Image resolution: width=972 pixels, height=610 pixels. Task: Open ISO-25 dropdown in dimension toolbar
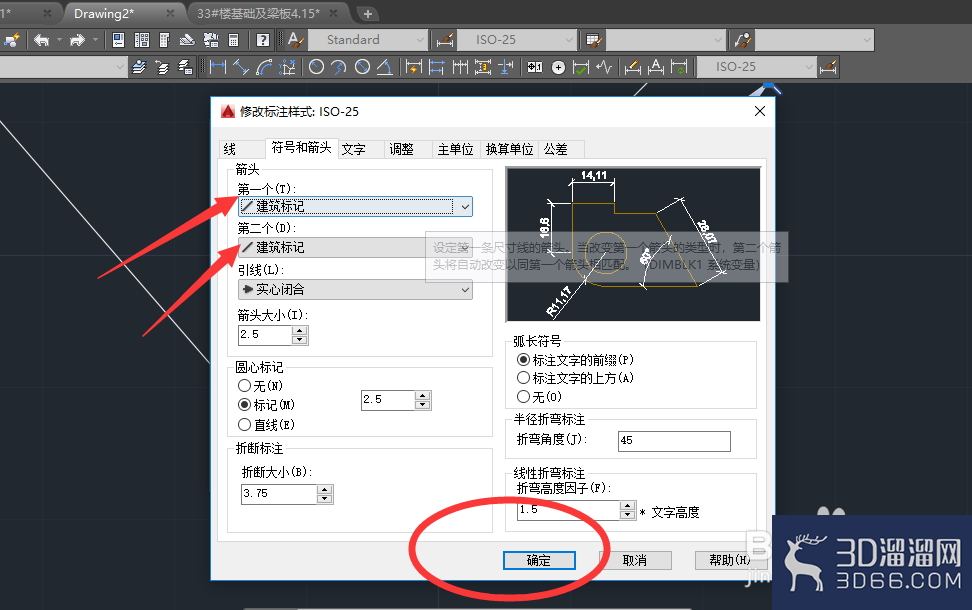[x=756, y=67]
